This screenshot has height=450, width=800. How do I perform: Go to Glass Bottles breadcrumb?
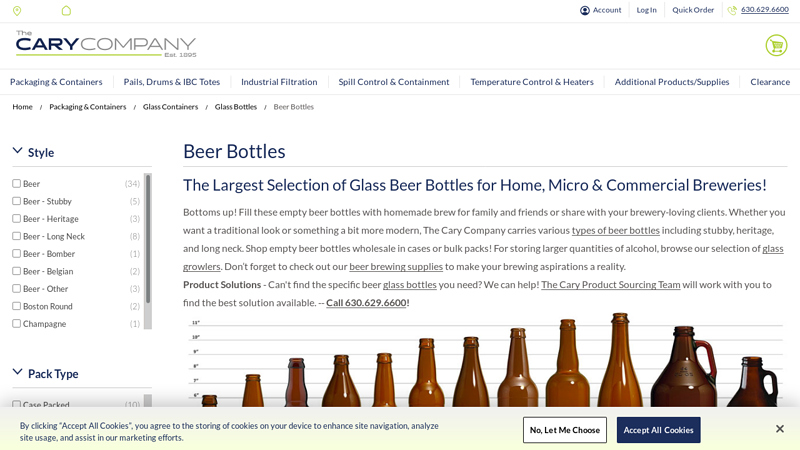(x=236, y=107)
